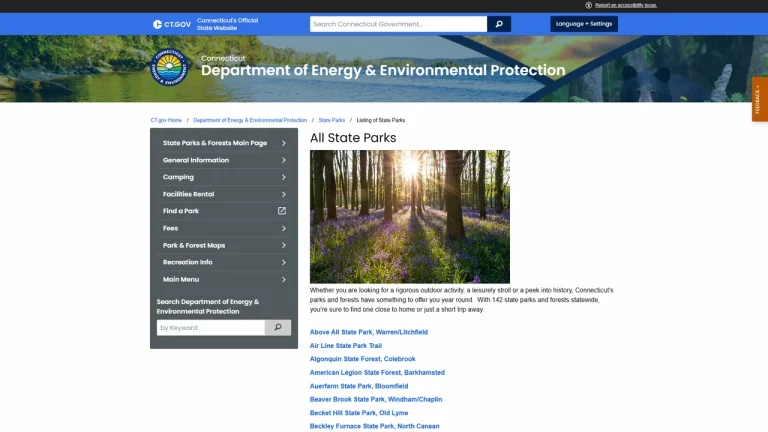Click the by Keyword search field
The width and height of the screenshot is (768, 432).
pyautogui.click(x=211, y=328)
